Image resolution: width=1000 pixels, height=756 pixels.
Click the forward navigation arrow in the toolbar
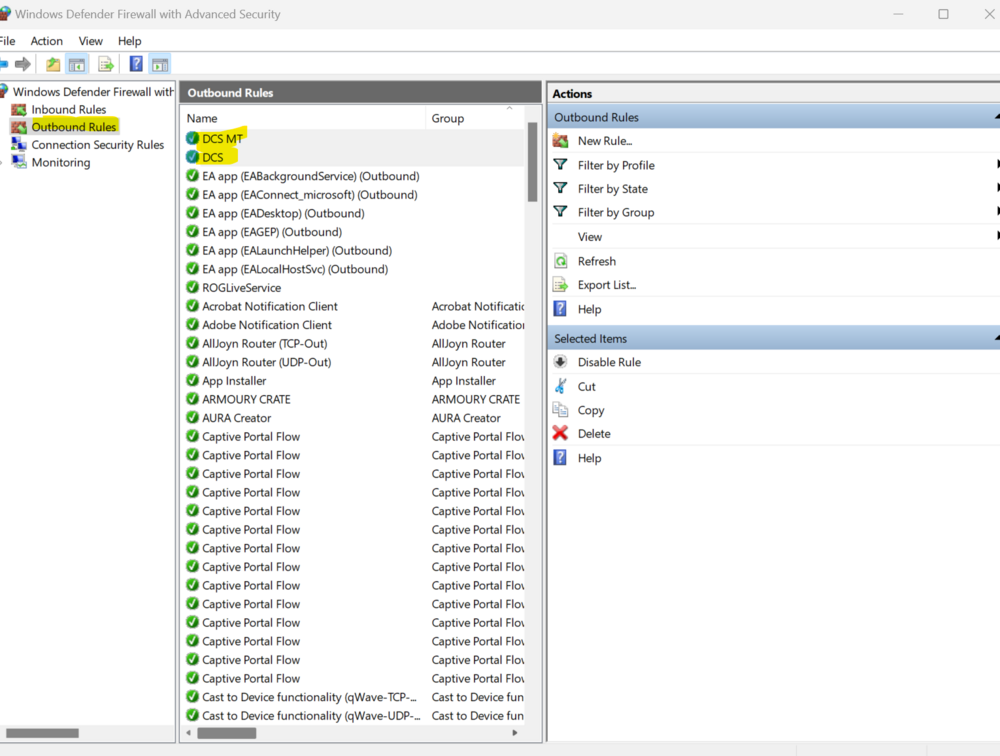coord(24,63)
